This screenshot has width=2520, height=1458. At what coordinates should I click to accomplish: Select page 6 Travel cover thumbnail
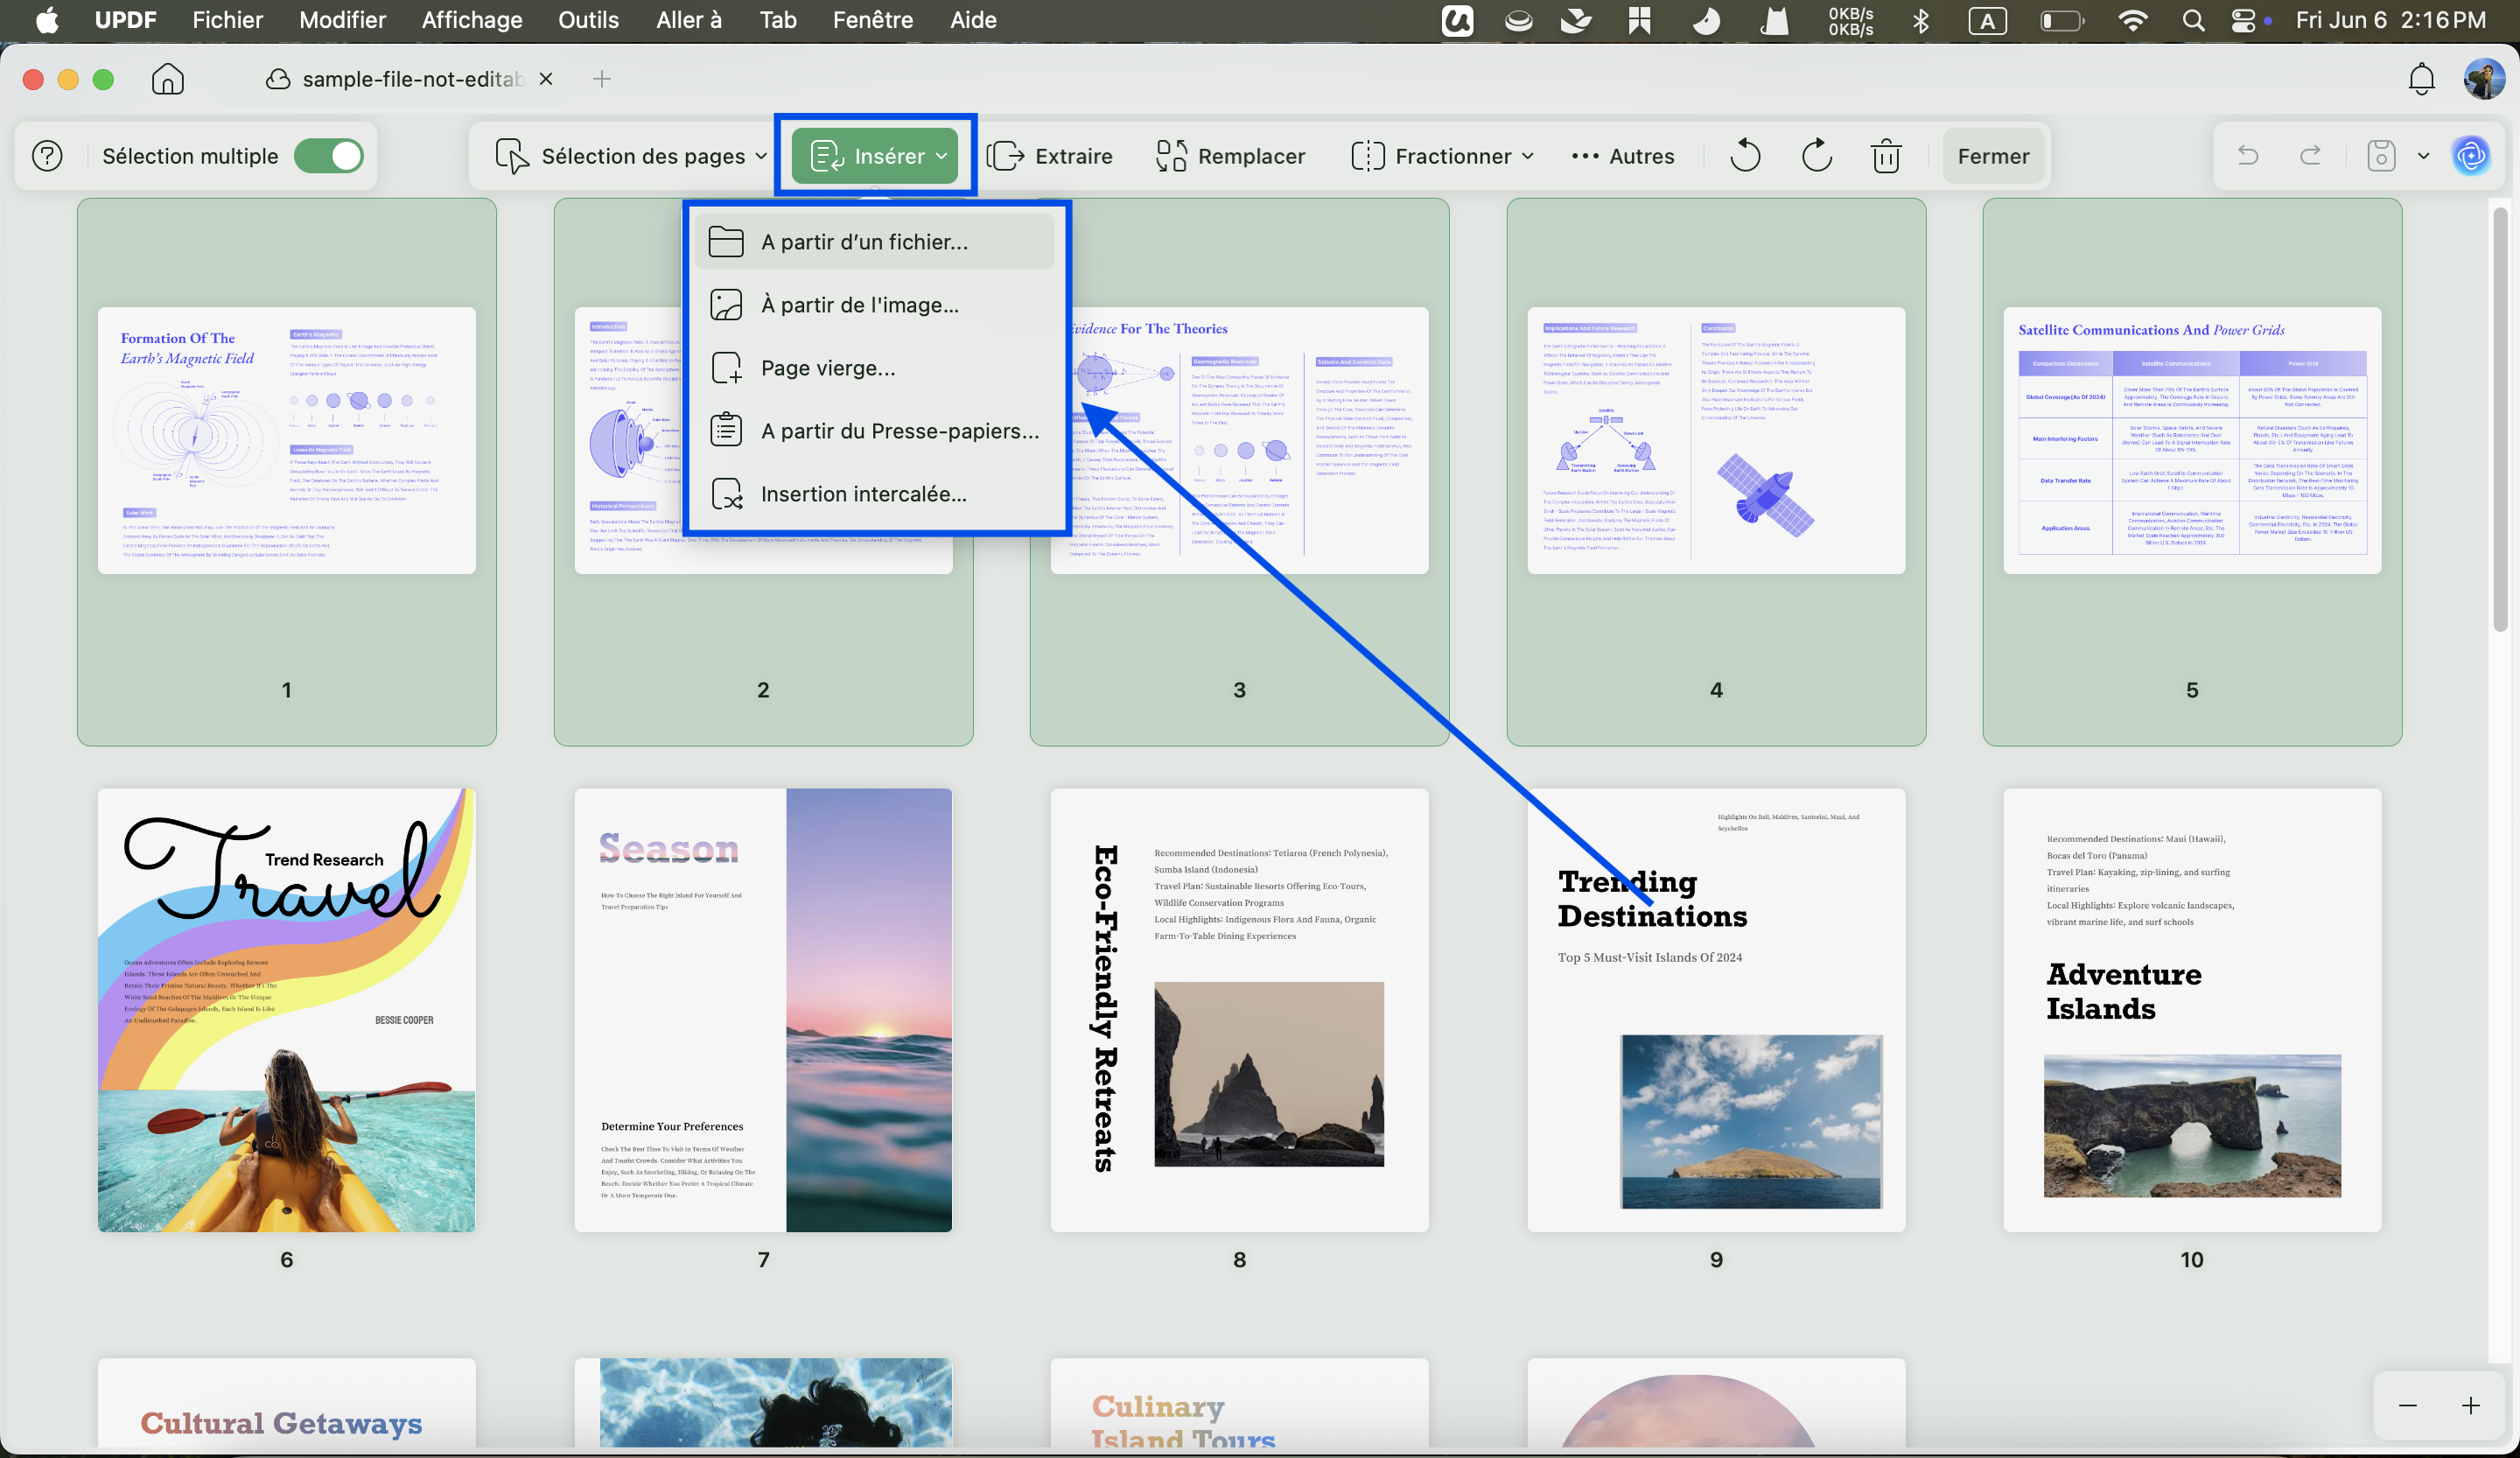(x=287, y=1010)
